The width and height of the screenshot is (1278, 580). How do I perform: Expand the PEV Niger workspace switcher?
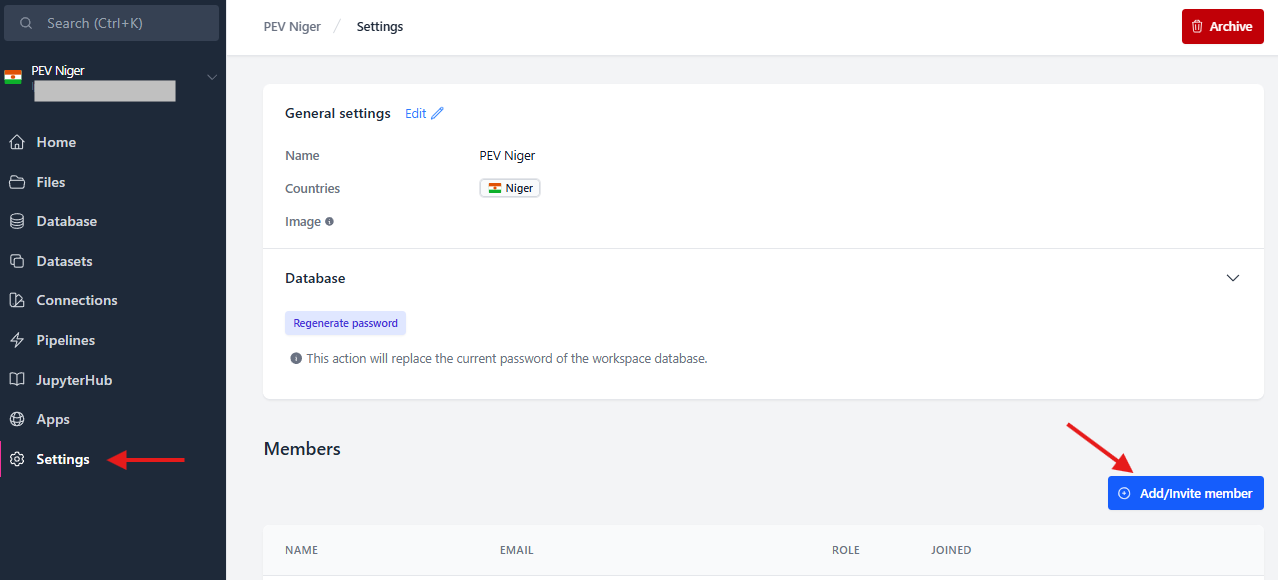click(x=211, y=77)
